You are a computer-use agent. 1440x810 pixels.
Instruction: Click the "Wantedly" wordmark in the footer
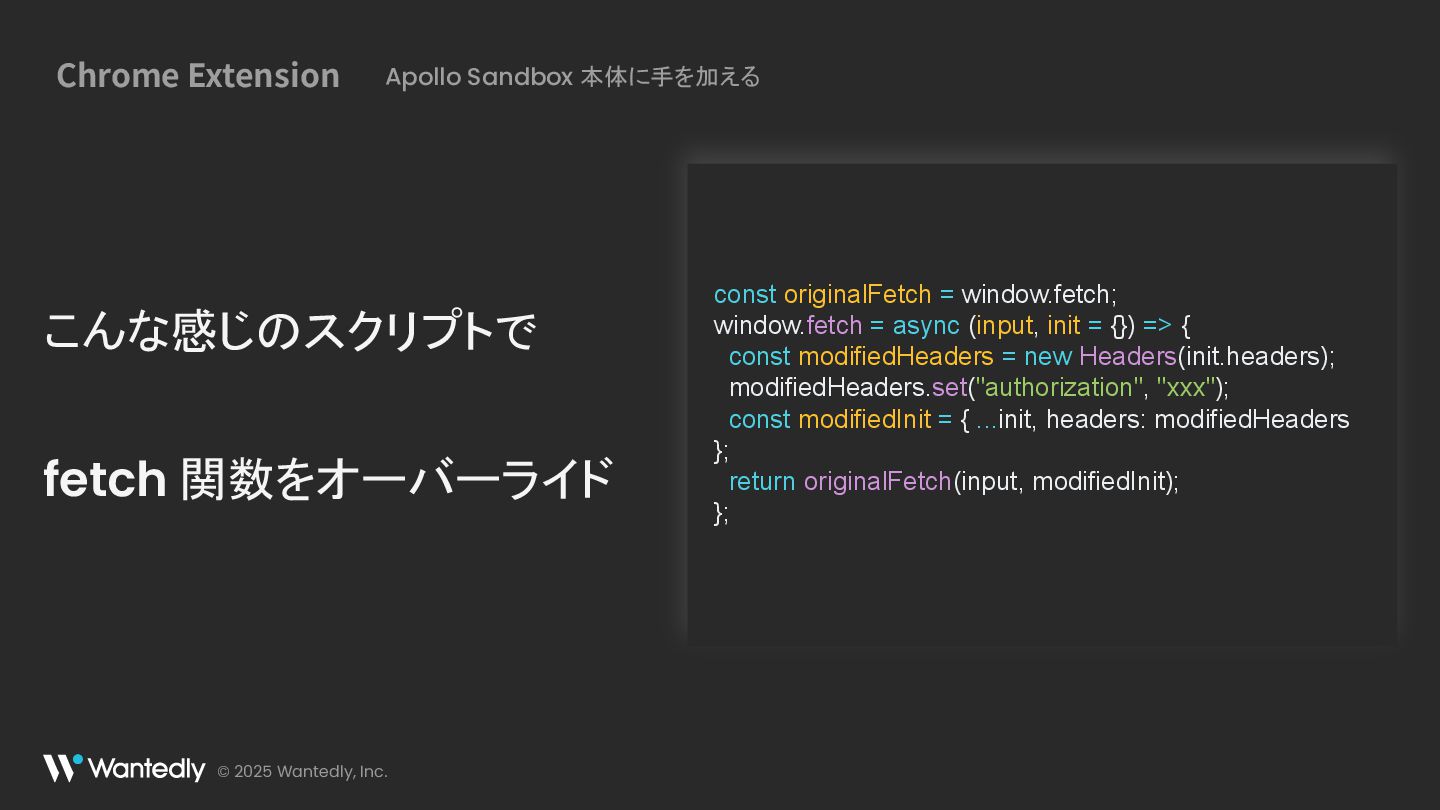146,768
